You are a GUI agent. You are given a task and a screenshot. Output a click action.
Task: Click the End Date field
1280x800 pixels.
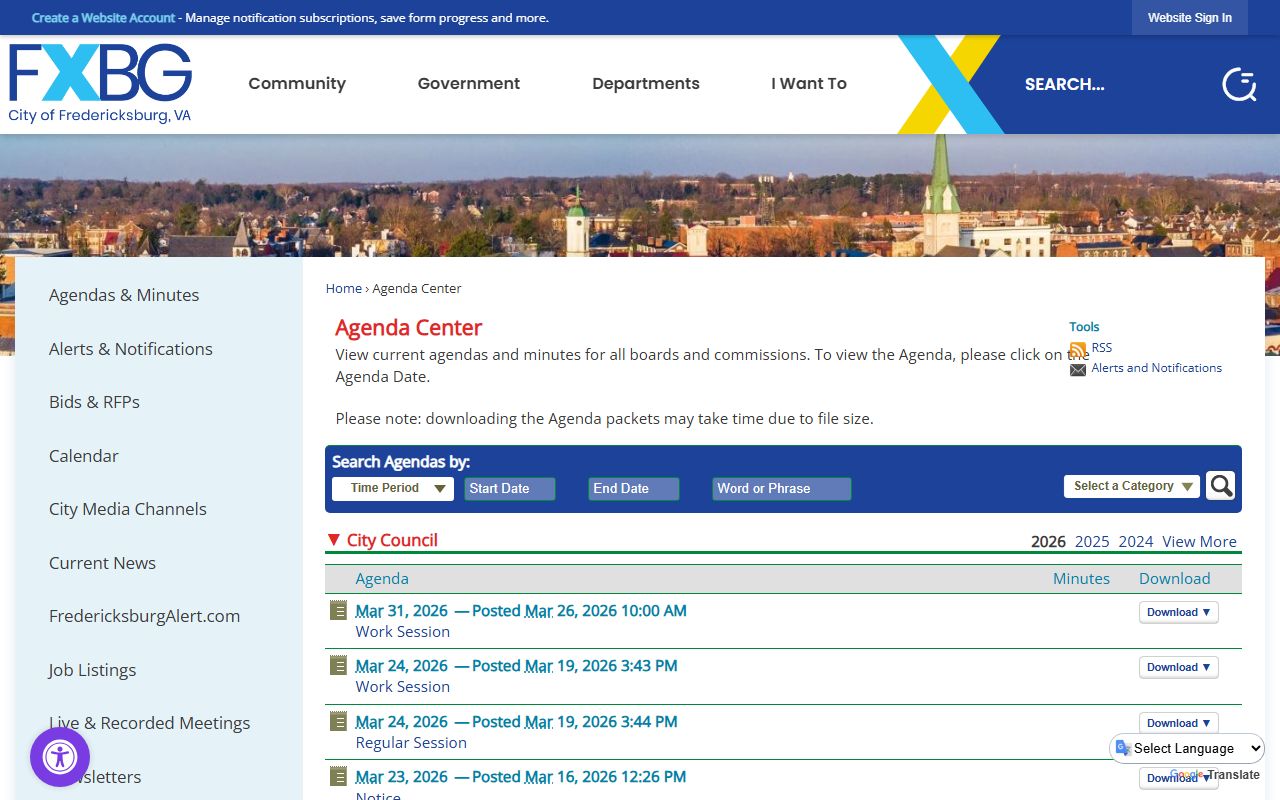634,489
